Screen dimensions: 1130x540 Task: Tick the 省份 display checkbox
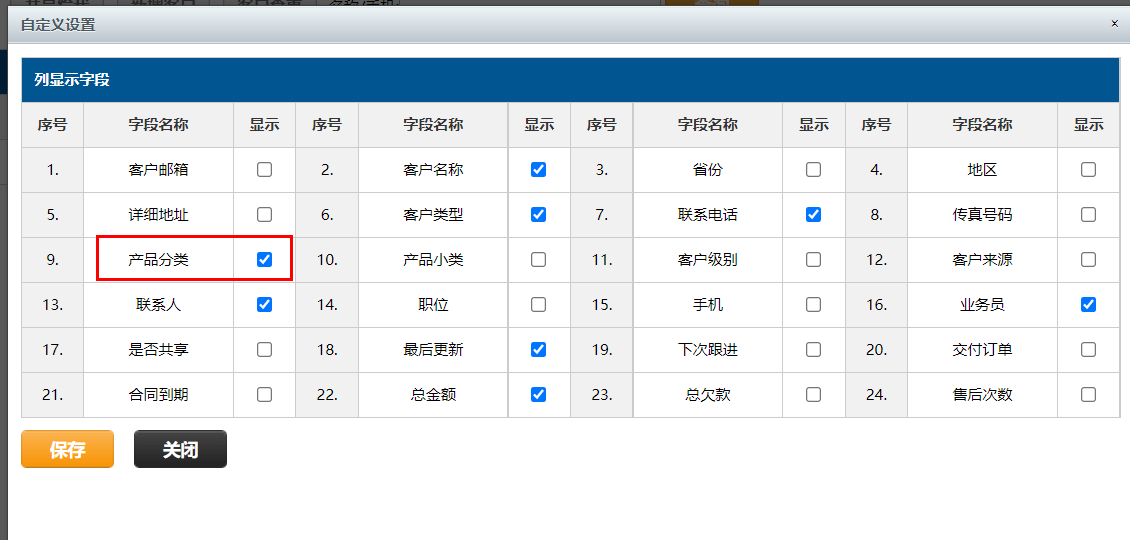[x=814, y=170]
